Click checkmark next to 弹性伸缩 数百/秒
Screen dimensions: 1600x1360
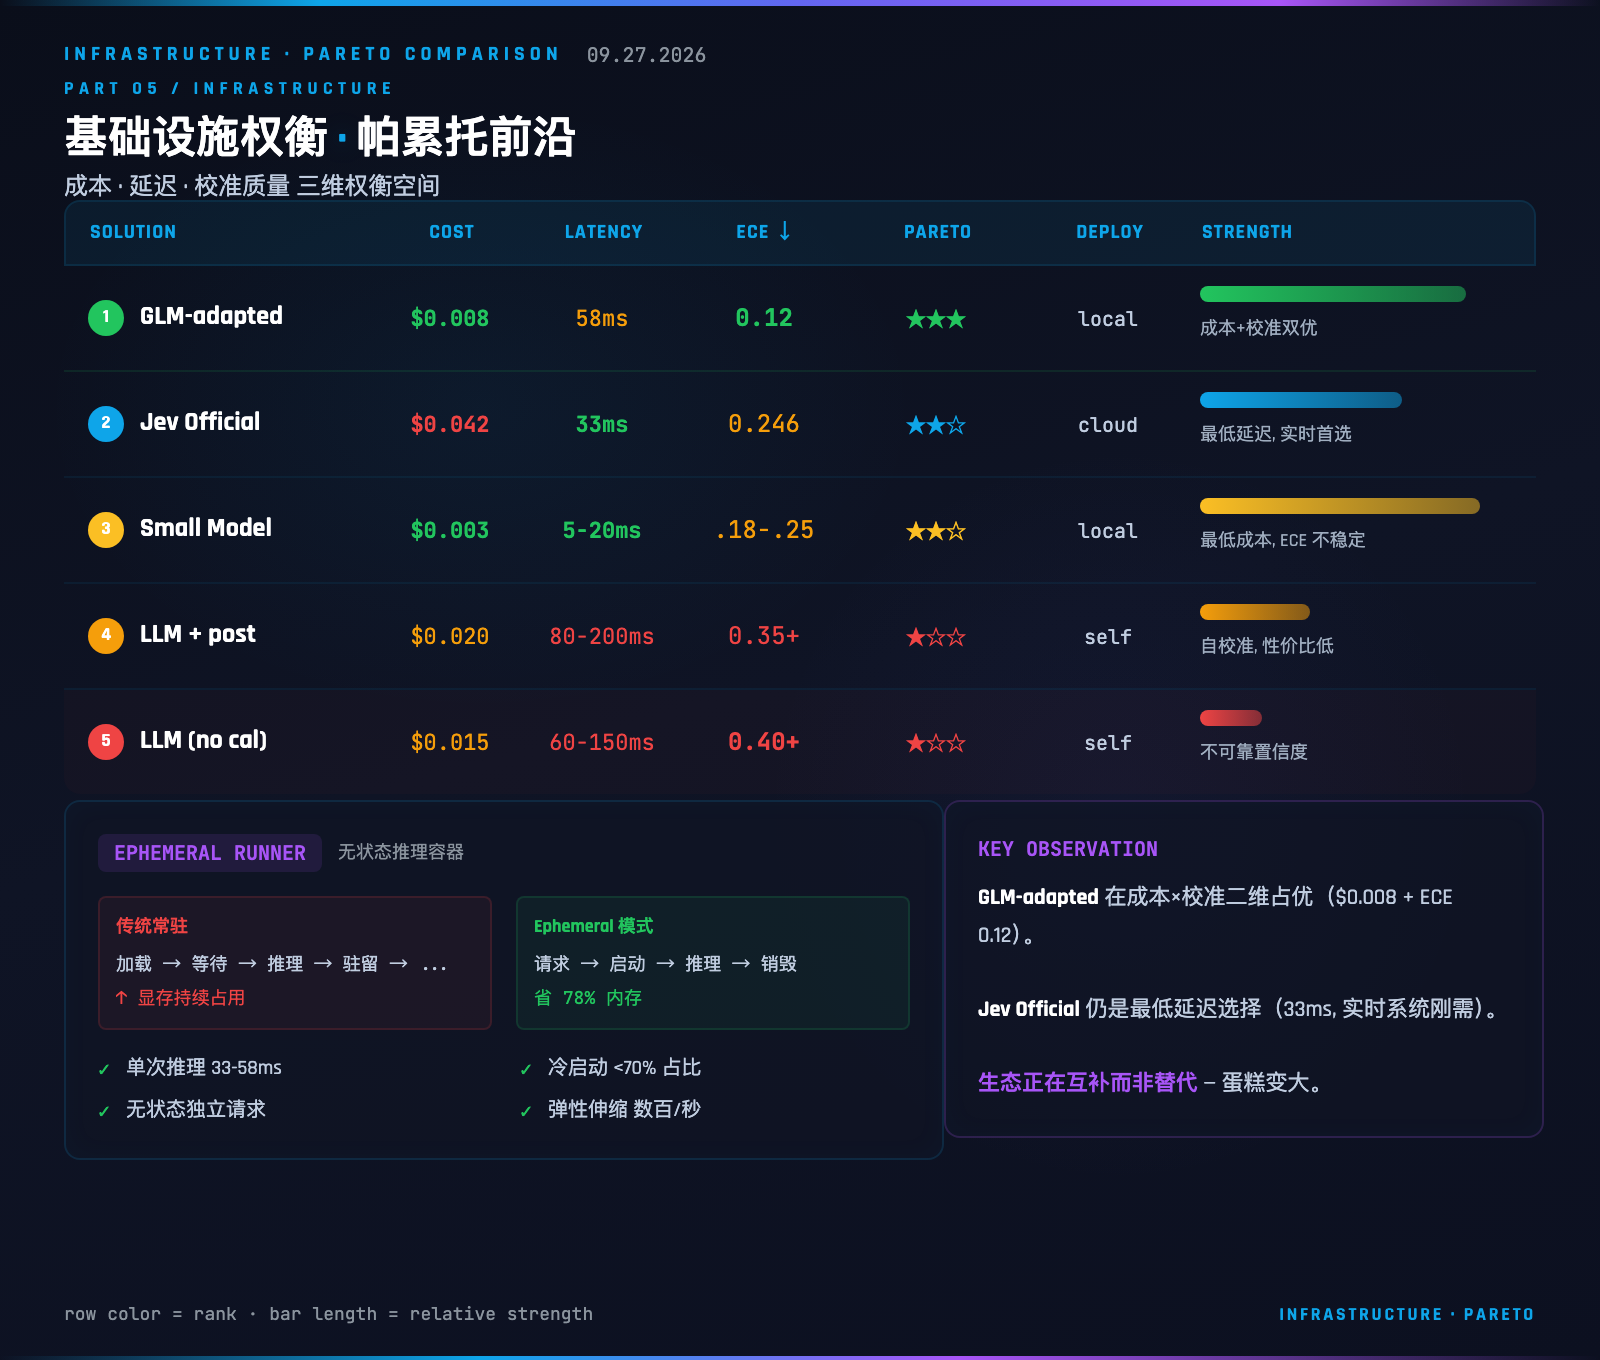click(526, 1111)
